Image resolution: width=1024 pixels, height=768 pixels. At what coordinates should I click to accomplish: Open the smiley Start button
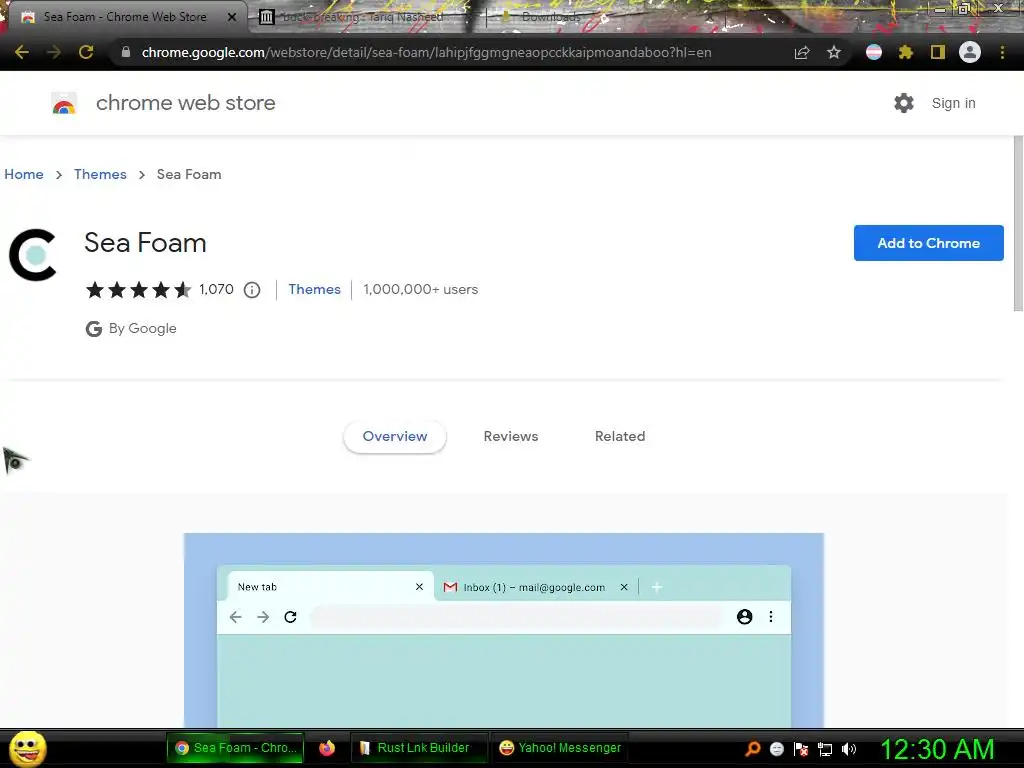coord(27,748)
